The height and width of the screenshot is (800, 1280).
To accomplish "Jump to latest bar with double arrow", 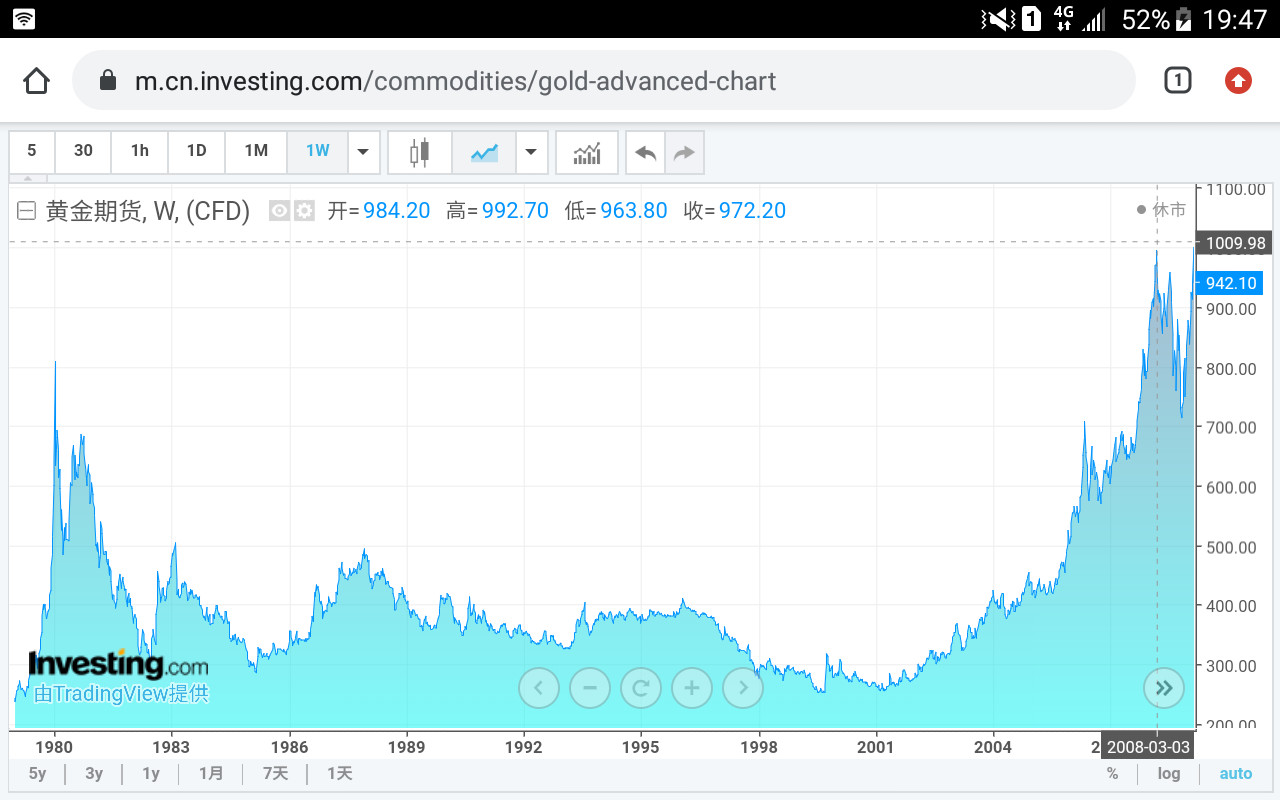I will click(x=1164, y=688).
